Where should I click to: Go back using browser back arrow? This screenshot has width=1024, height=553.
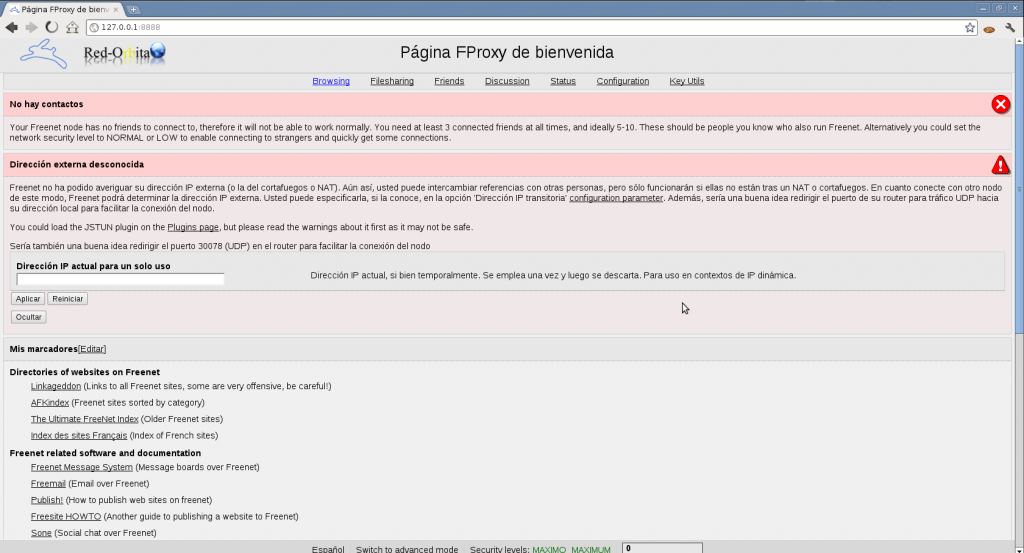11,27
